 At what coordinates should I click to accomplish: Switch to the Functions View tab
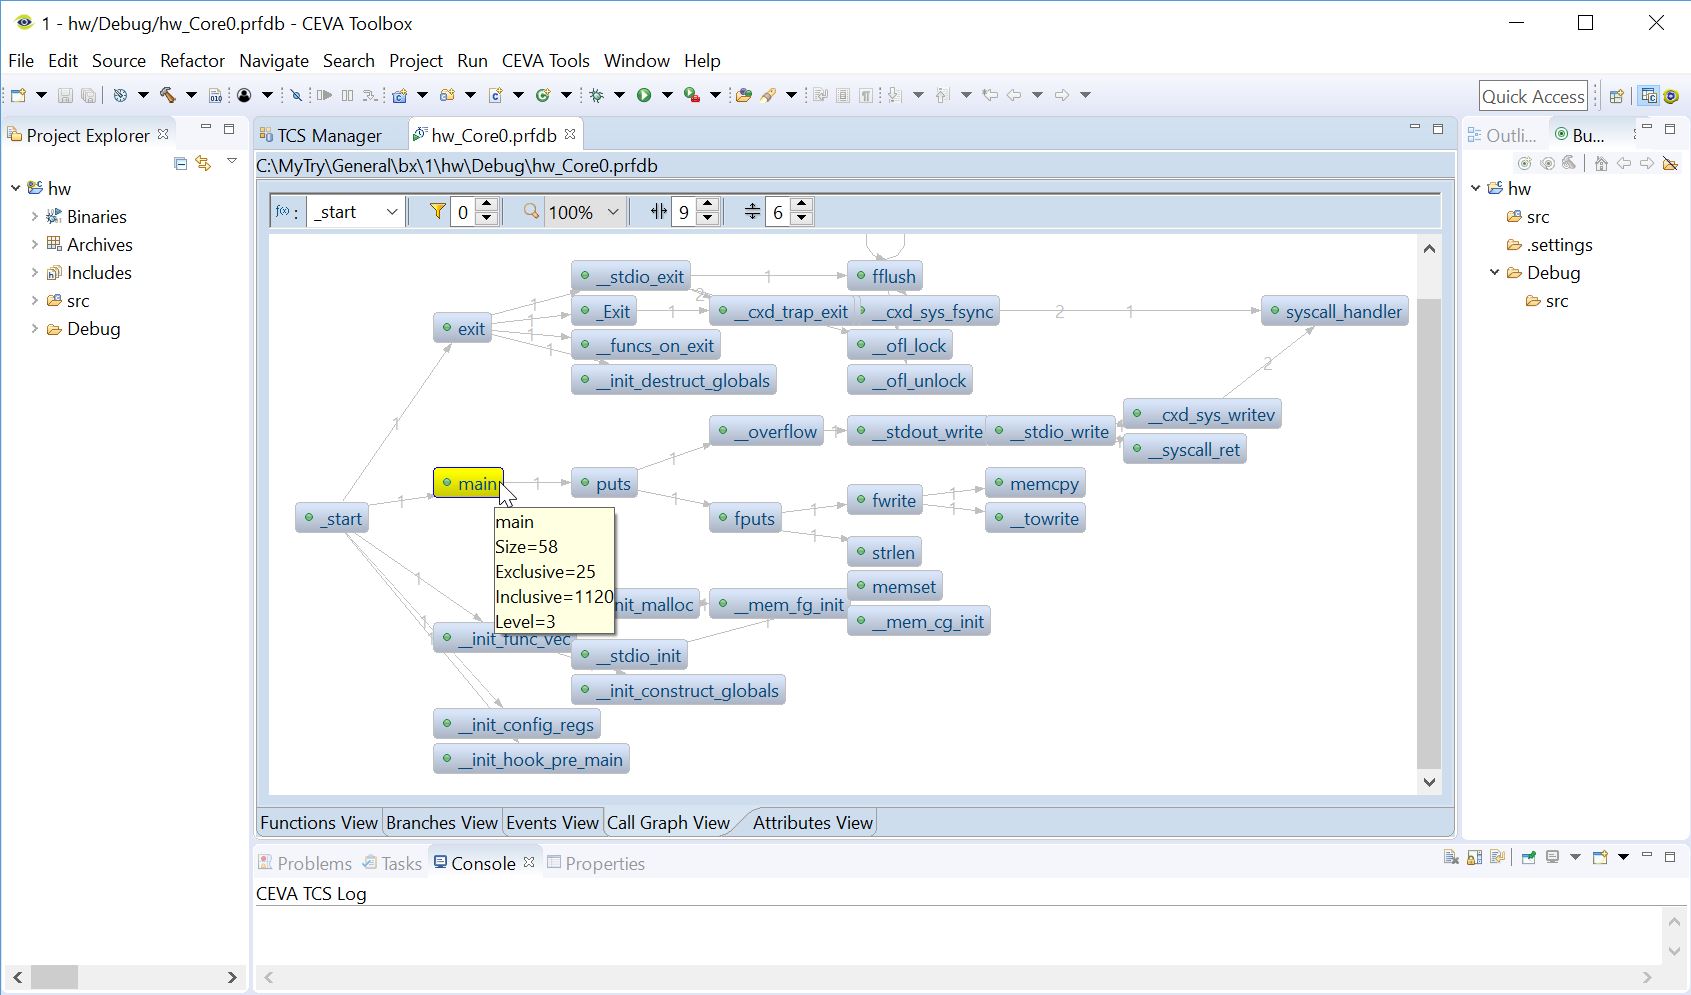319,822
